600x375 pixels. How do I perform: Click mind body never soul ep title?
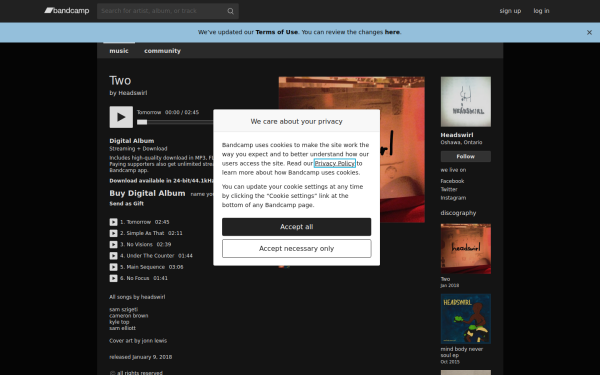(461, 352)
